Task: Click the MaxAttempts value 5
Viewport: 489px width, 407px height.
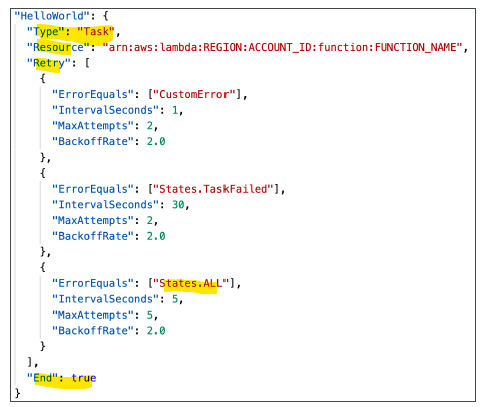Action: click(150, 315)
